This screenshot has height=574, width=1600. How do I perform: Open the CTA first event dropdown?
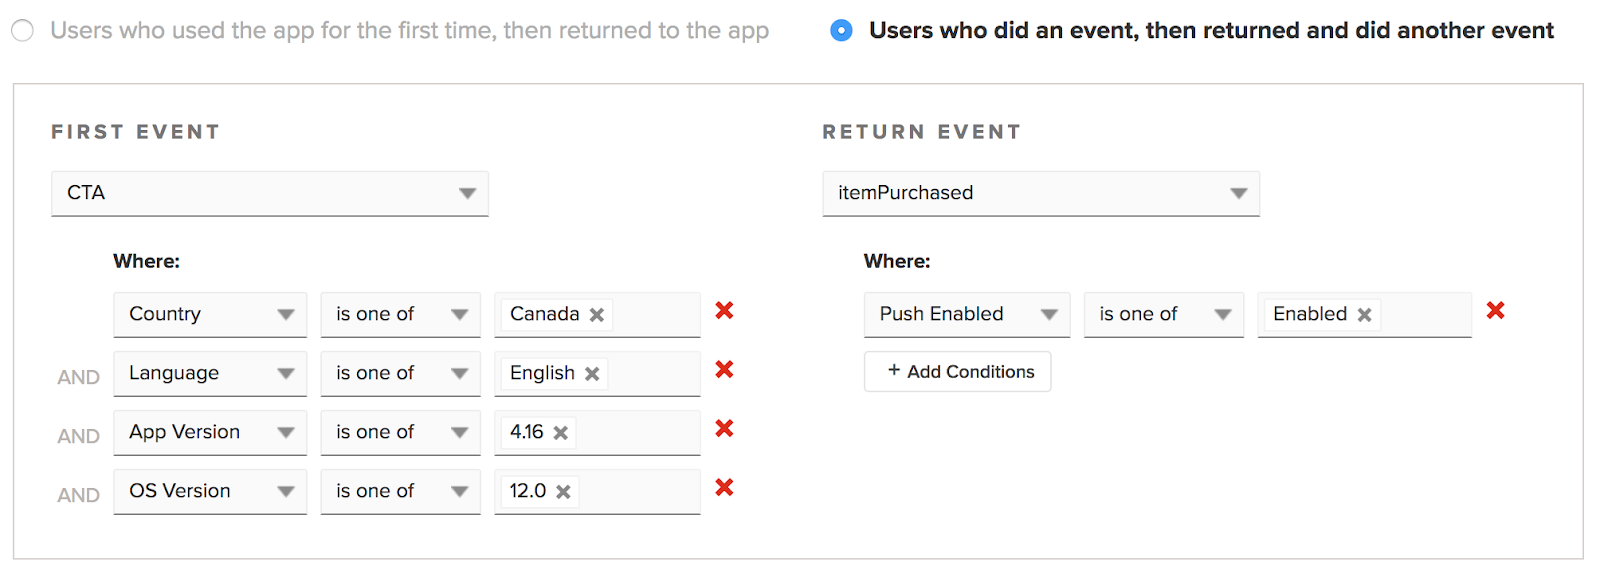(x=269, y=193)
